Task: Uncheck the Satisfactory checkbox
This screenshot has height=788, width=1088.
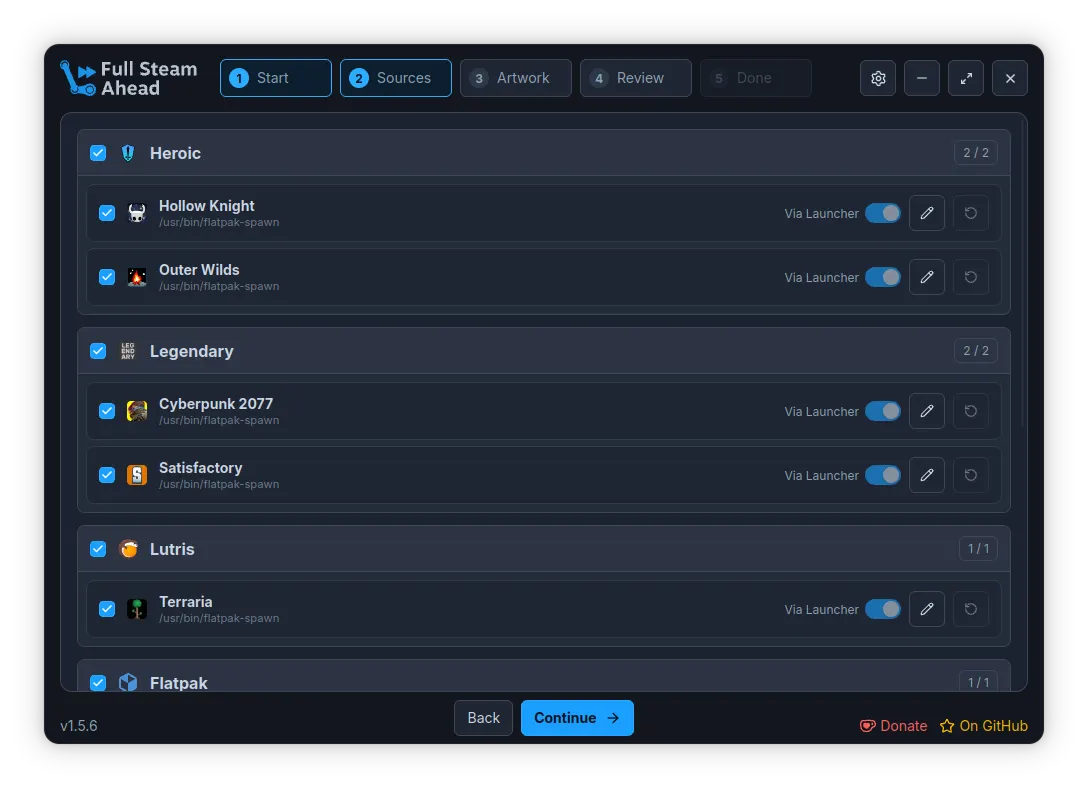Action: 107,475
